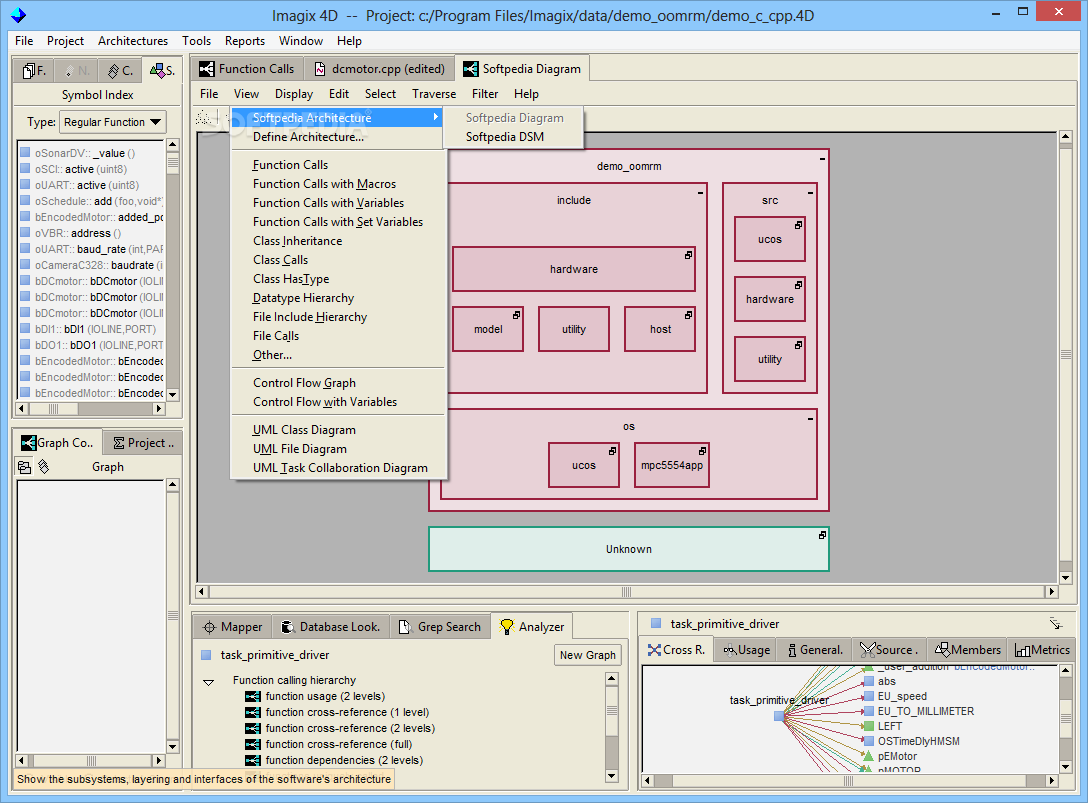1088x803 pixels.
Task: Open the Display menu in diagram window
Action: pos(294,94)
